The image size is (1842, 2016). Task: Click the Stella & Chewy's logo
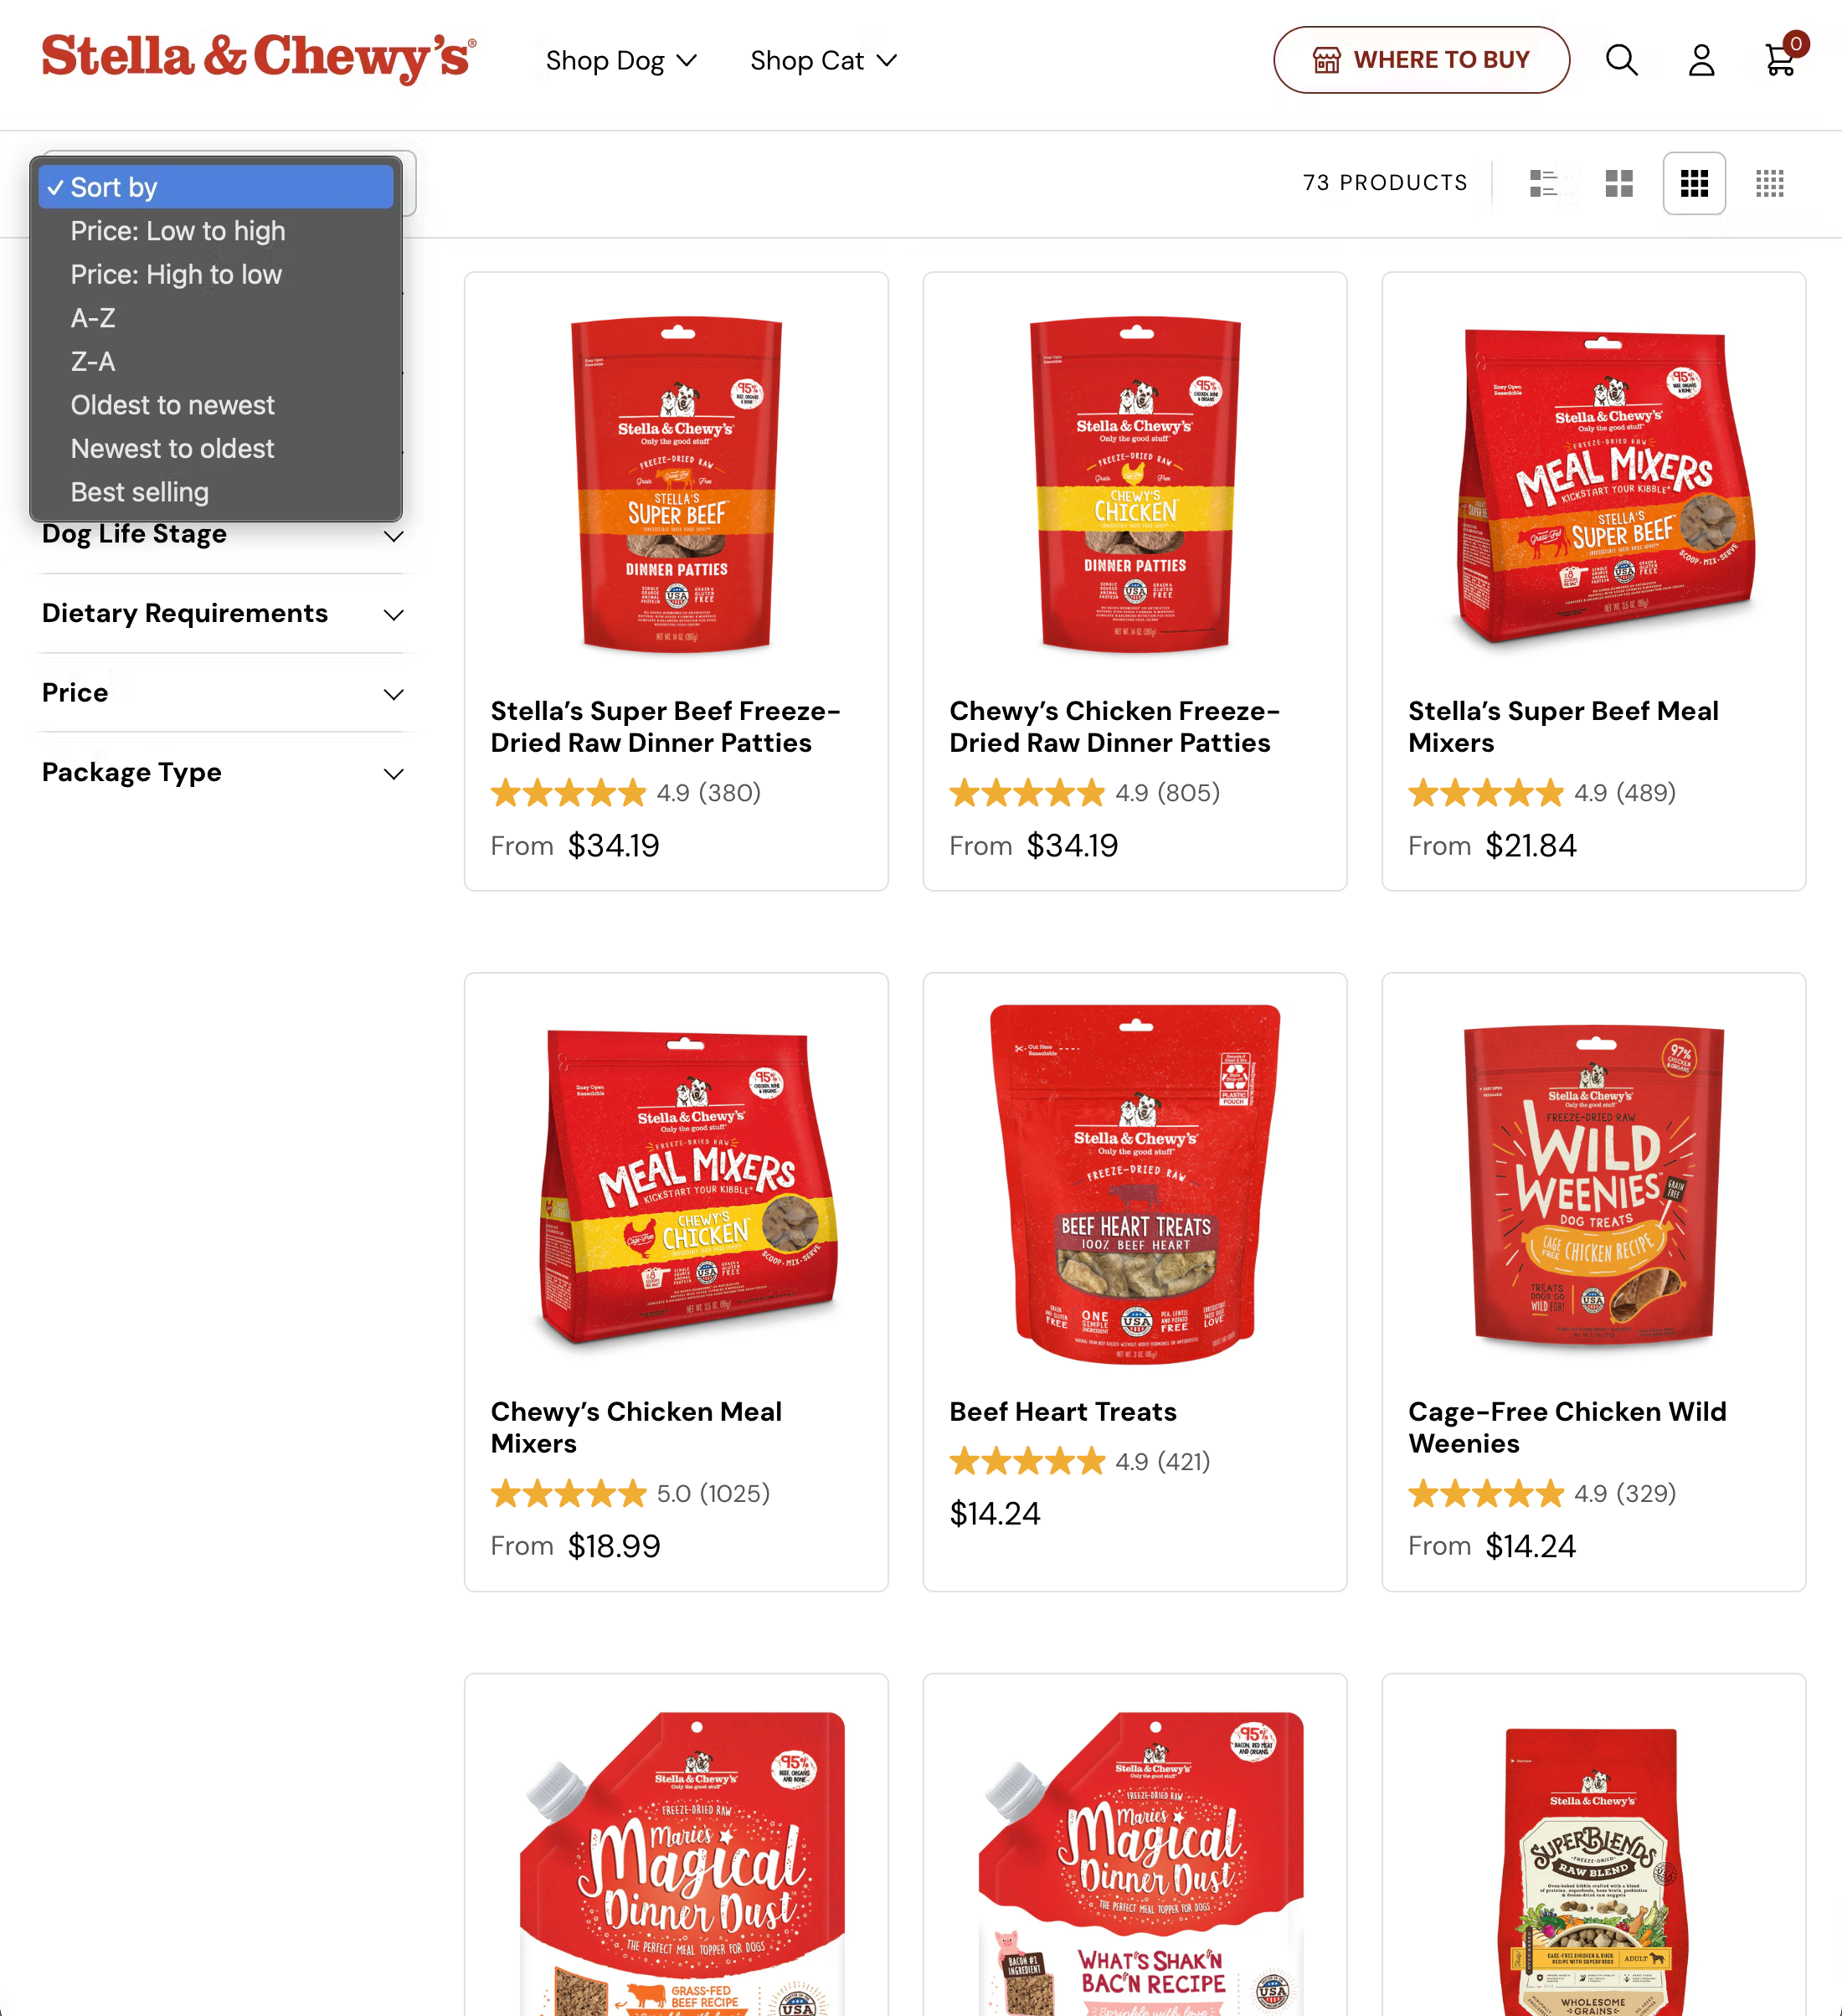pyautogui.click(x=259, y=58)
